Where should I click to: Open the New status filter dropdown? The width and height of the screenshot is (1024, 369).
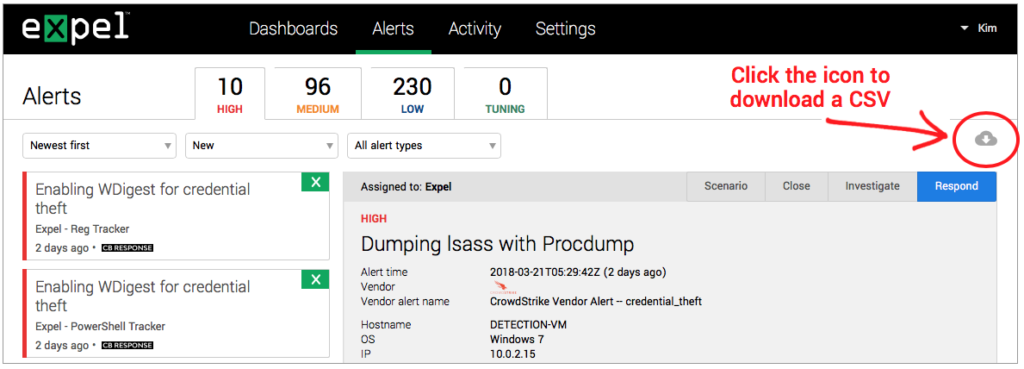pos(262,146)
